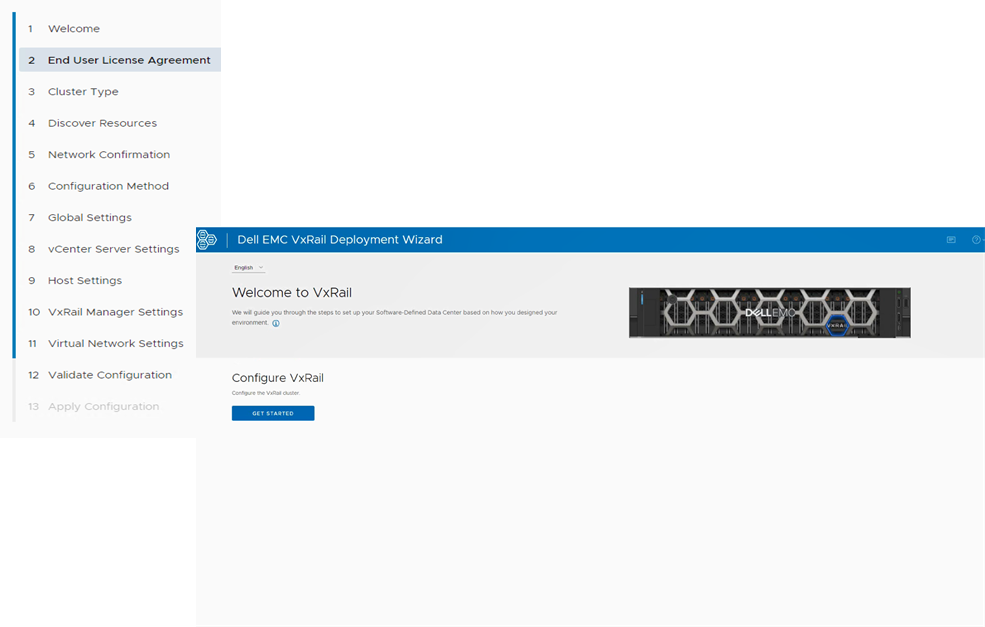Click the Get Started button
Viewport: 985px width, 627px height.
[273, 413]
